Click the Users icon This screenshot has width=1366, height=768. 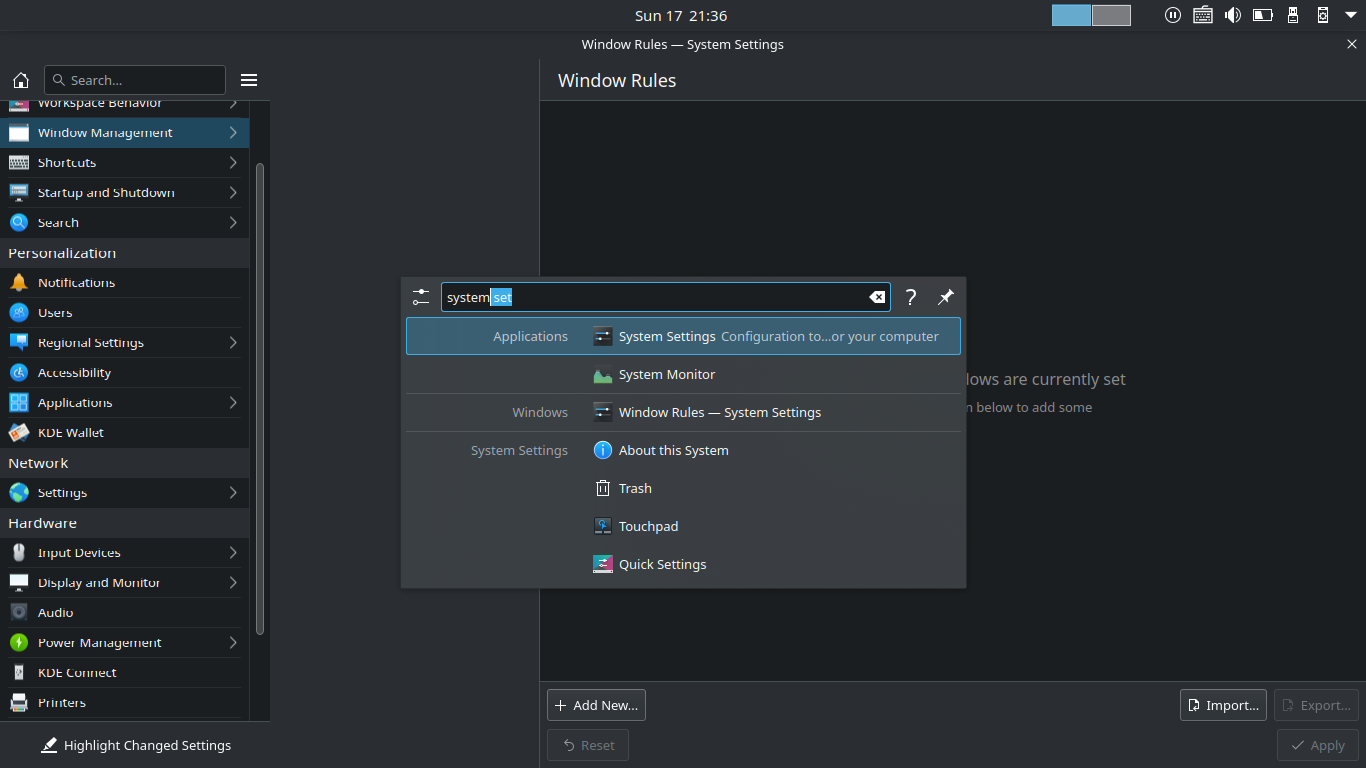[x=19, y=313]
